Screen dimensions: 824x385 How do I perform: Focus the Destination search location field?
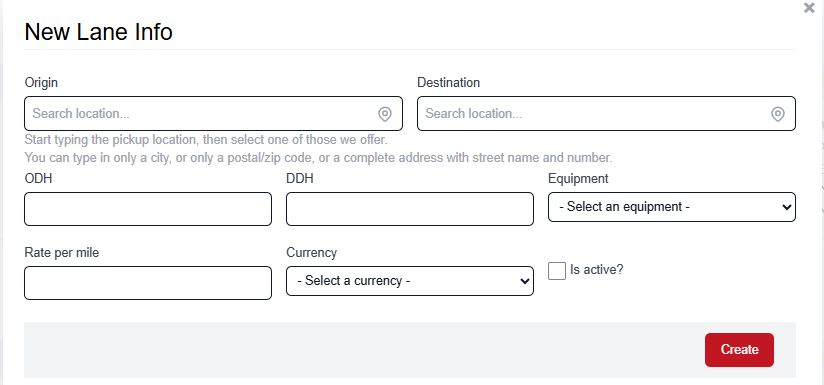point(606,113)
